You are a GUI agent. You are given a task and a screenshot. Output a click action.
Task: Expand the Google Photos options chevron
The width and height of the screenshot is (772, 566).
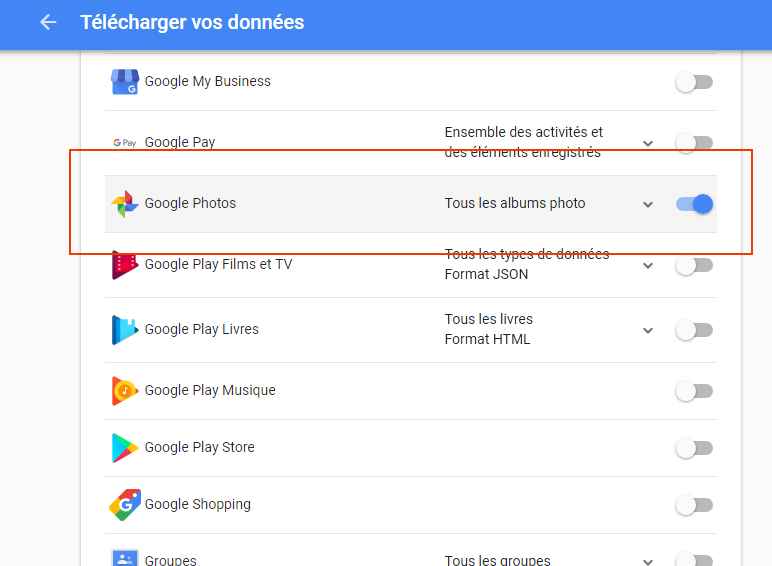pos(648,205)
